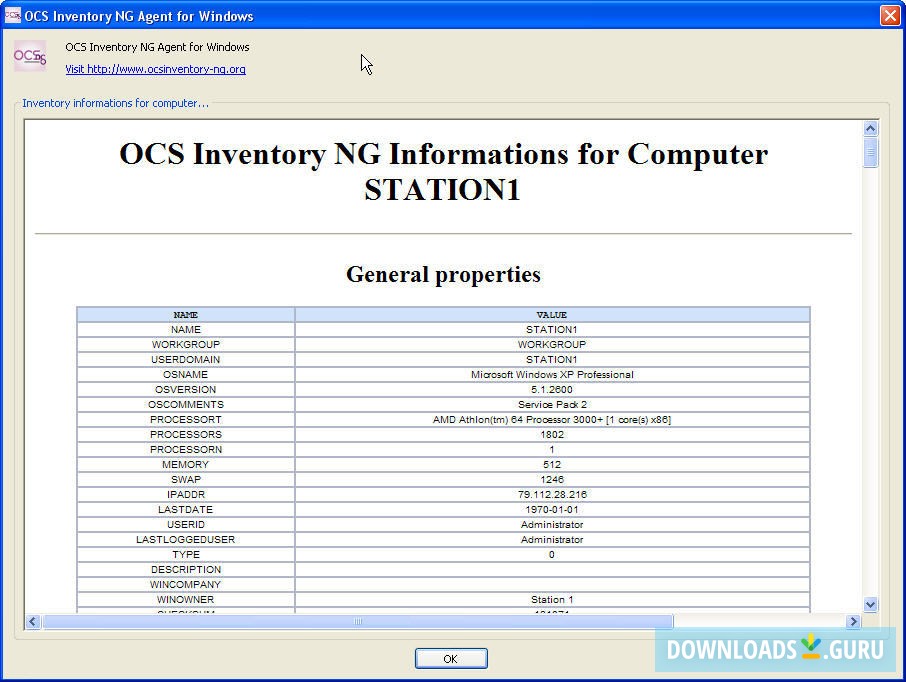Click the IPADDR row label

[185, 495]
